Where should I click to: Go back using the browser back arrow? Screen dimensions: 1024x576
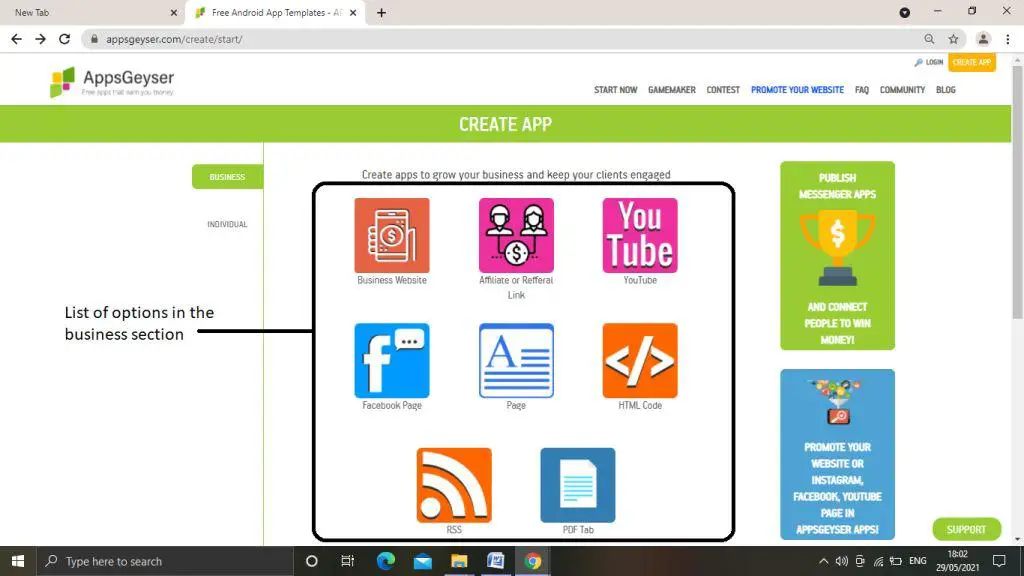point(16,39)
